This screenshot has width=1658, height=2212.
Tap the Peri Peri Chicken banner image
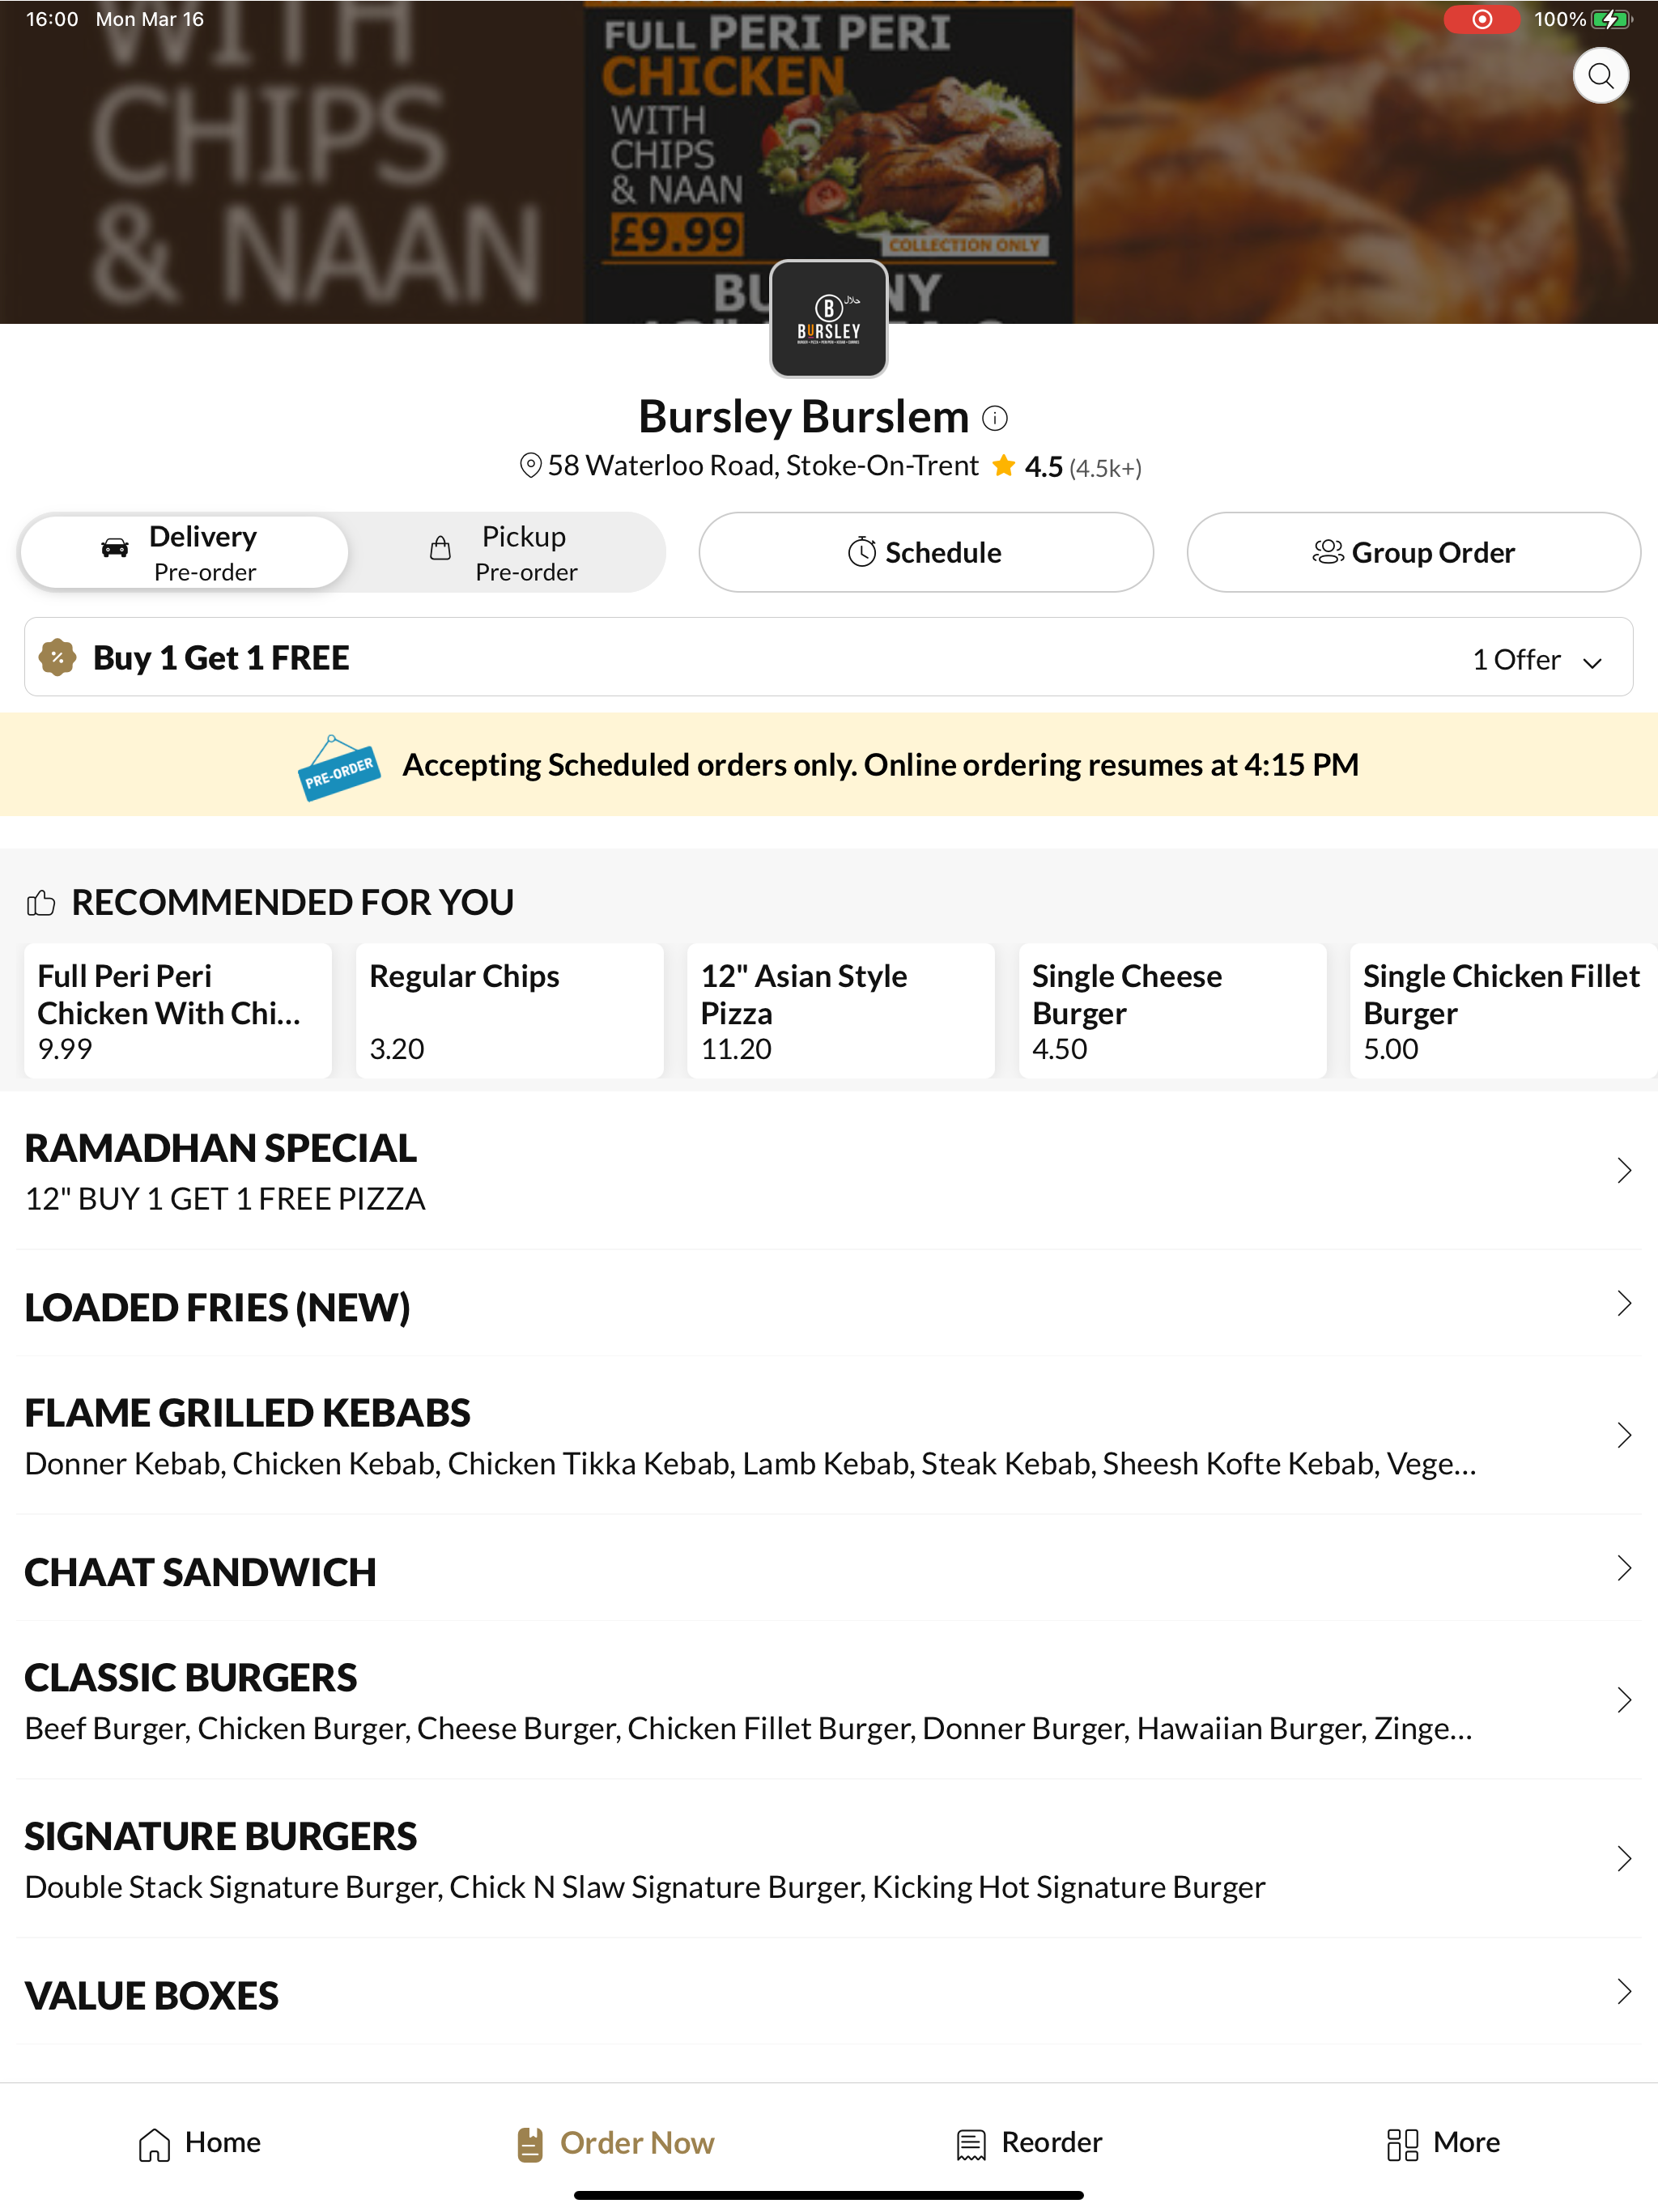pos(829,162)
